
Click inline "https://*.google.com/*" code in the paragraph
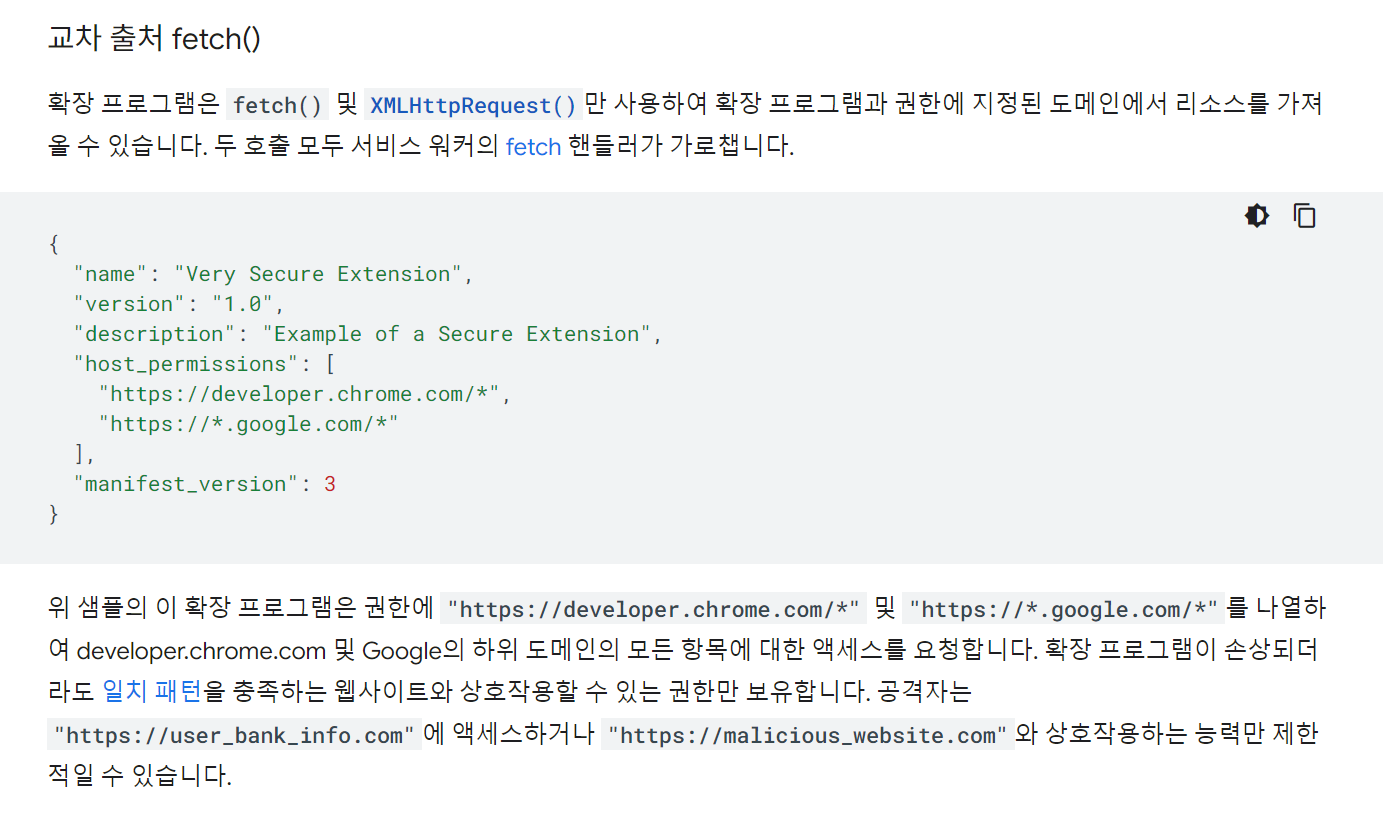pyautogui.click(x=1063, y=609)
